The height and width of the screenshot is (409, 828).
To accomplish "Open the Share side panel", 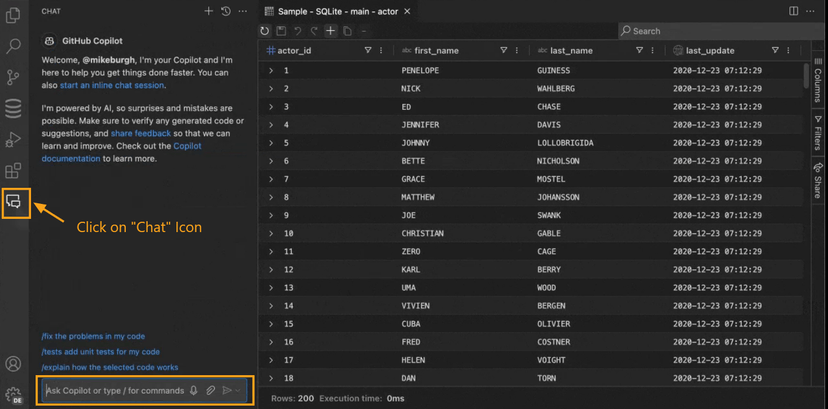I will [818, 181].
